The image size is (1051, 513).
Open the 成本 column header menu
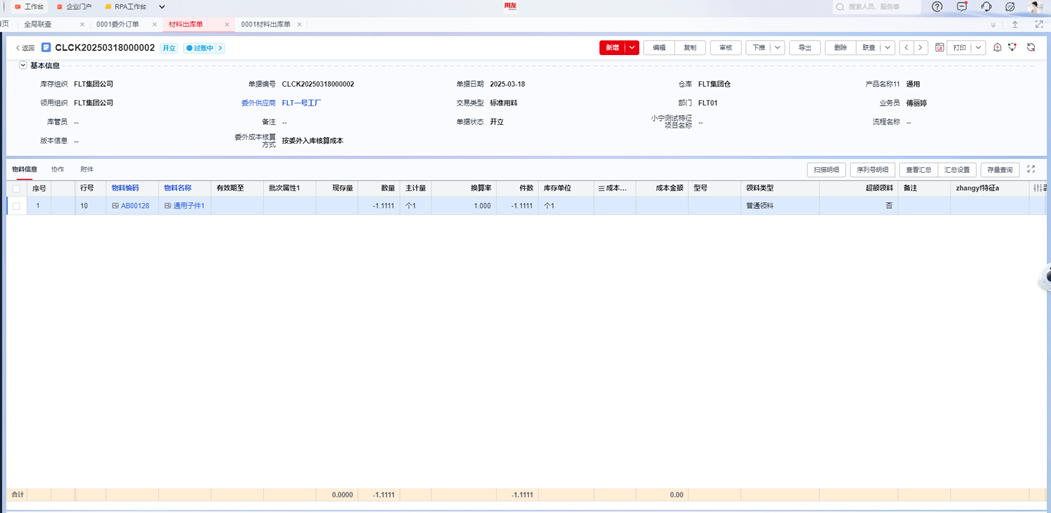[x=601, y=188]
